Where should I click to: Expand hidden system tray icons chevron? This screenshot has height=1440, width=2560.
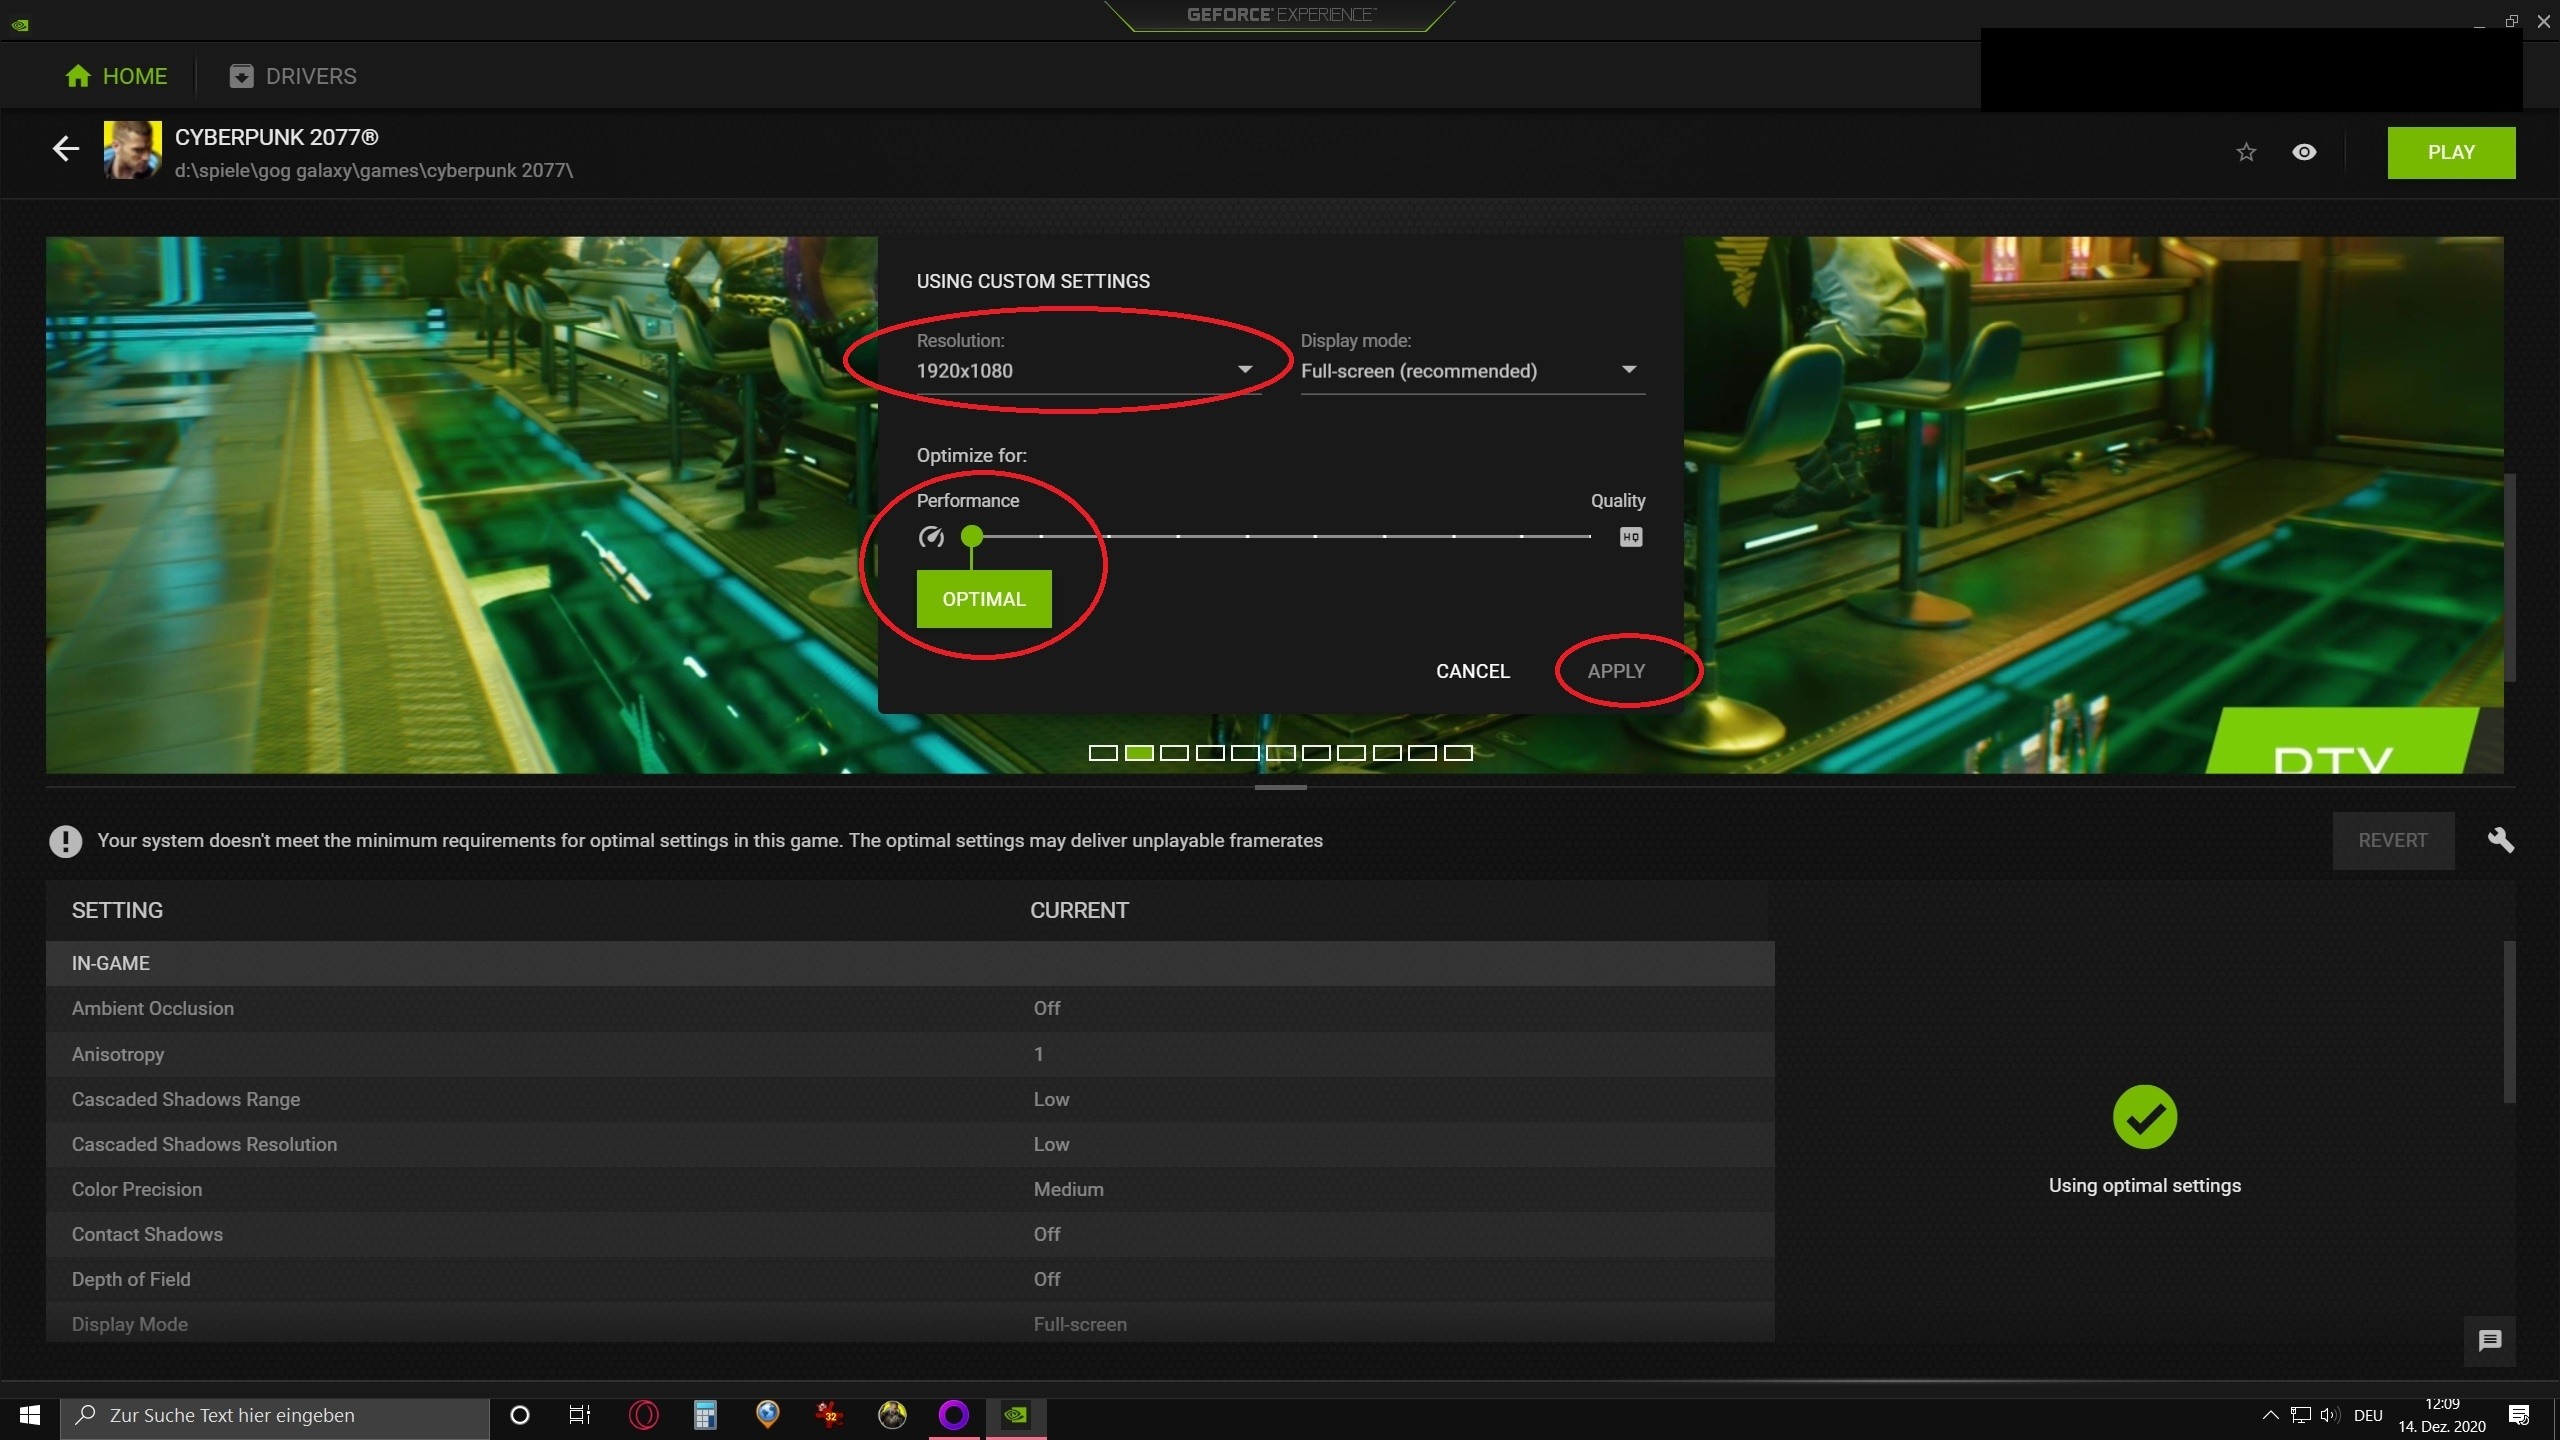pos(2270,1415)
